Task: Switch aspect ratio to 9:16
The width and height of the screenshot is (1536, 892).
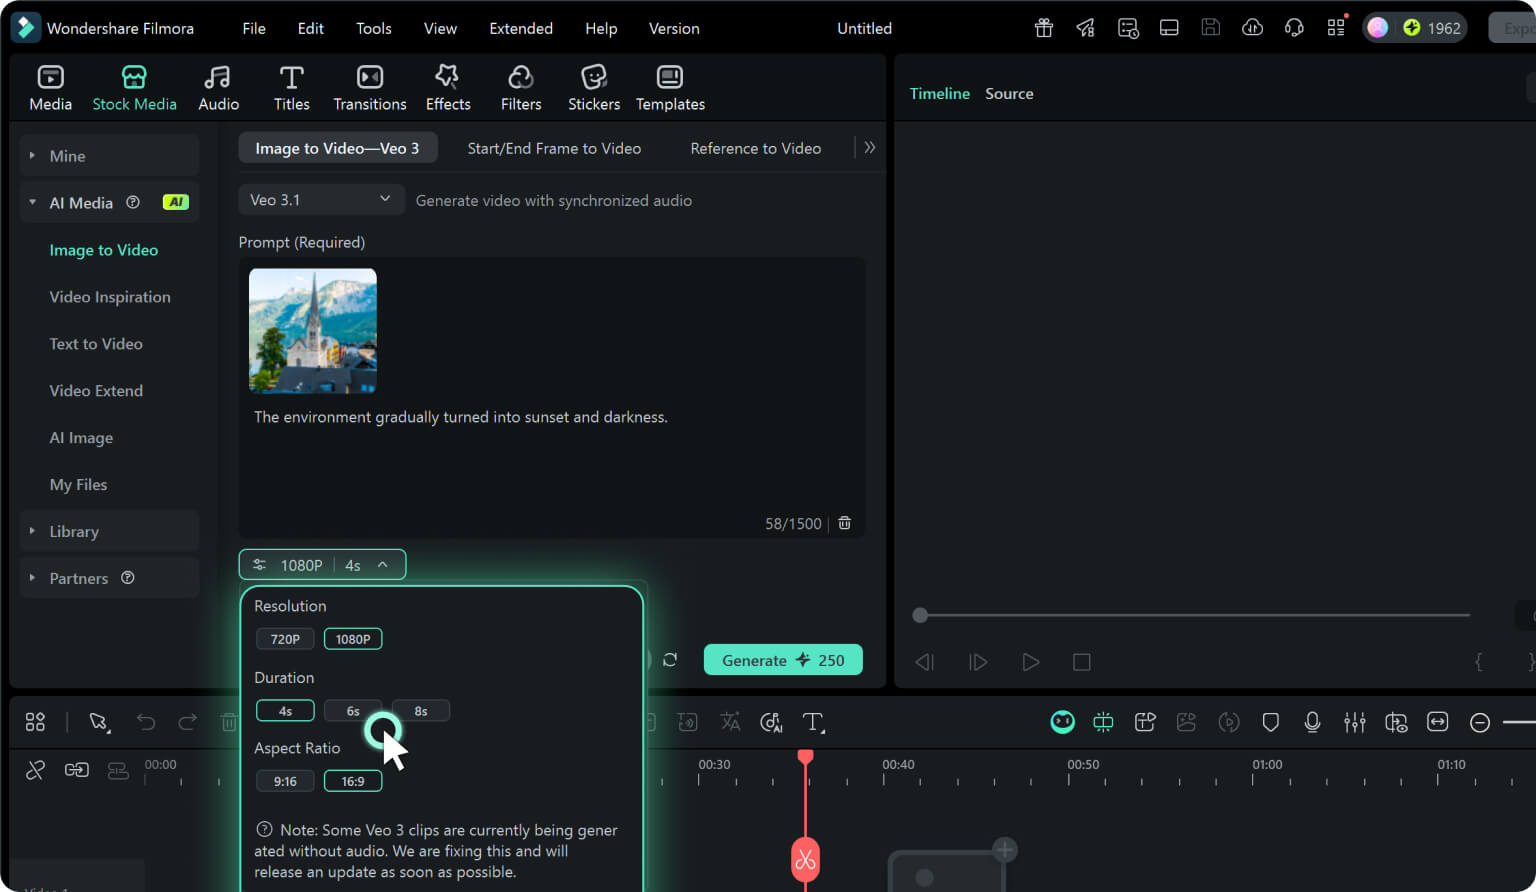Action: click(285, 780)
